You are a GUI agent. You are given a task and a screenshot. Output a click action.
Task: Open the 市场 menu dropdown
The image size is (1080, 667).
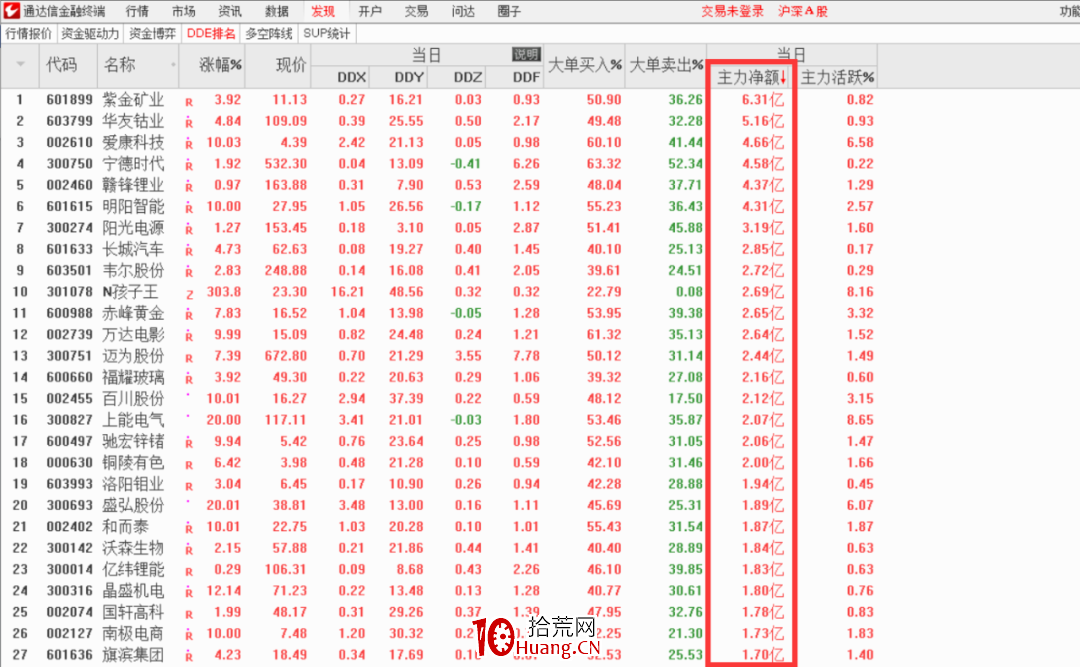[184, 11]
